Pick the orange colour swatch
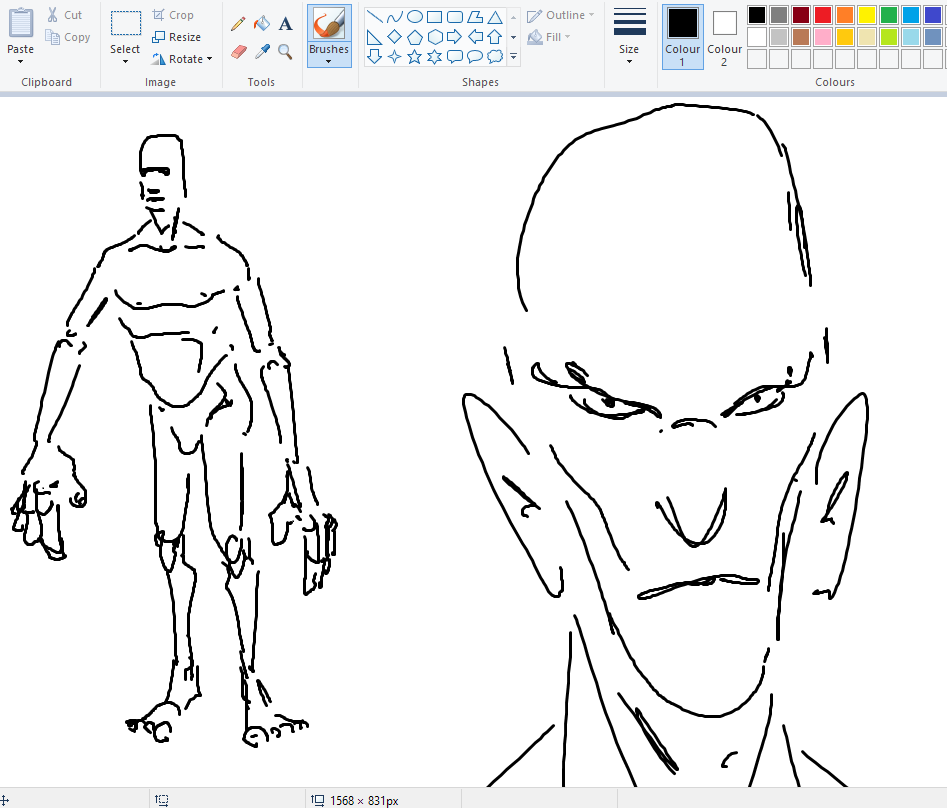947x808 pixels. coord(845,15)
